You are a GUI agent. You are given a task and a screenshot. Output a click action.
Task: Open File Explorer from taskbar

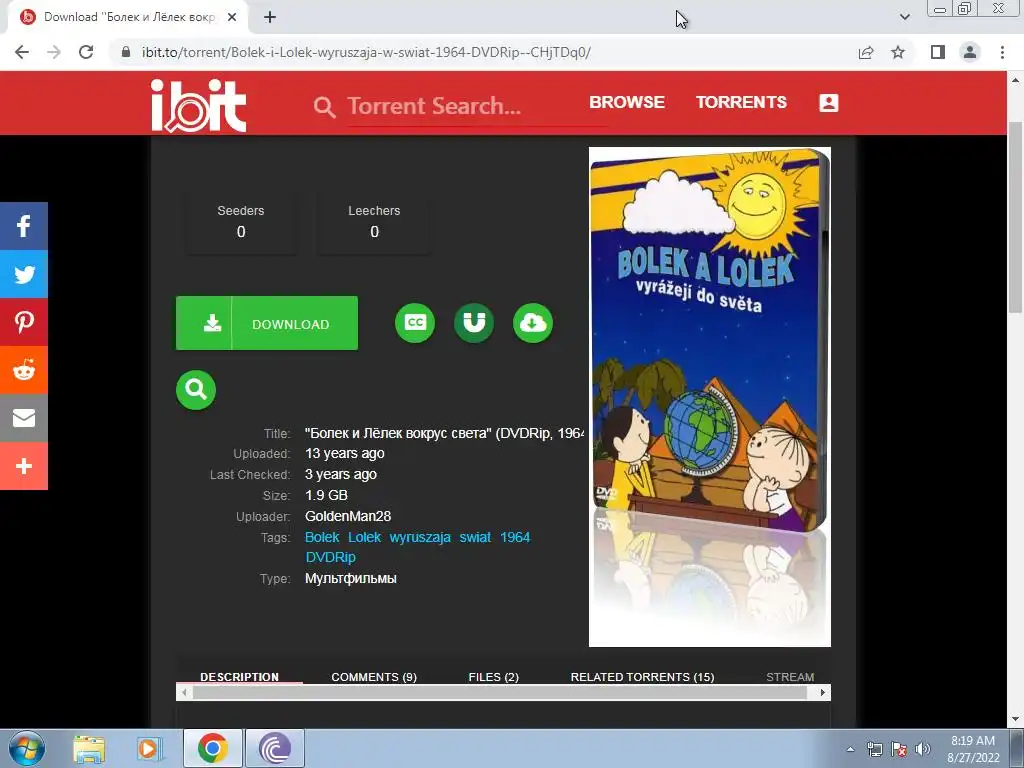[89, 748]
